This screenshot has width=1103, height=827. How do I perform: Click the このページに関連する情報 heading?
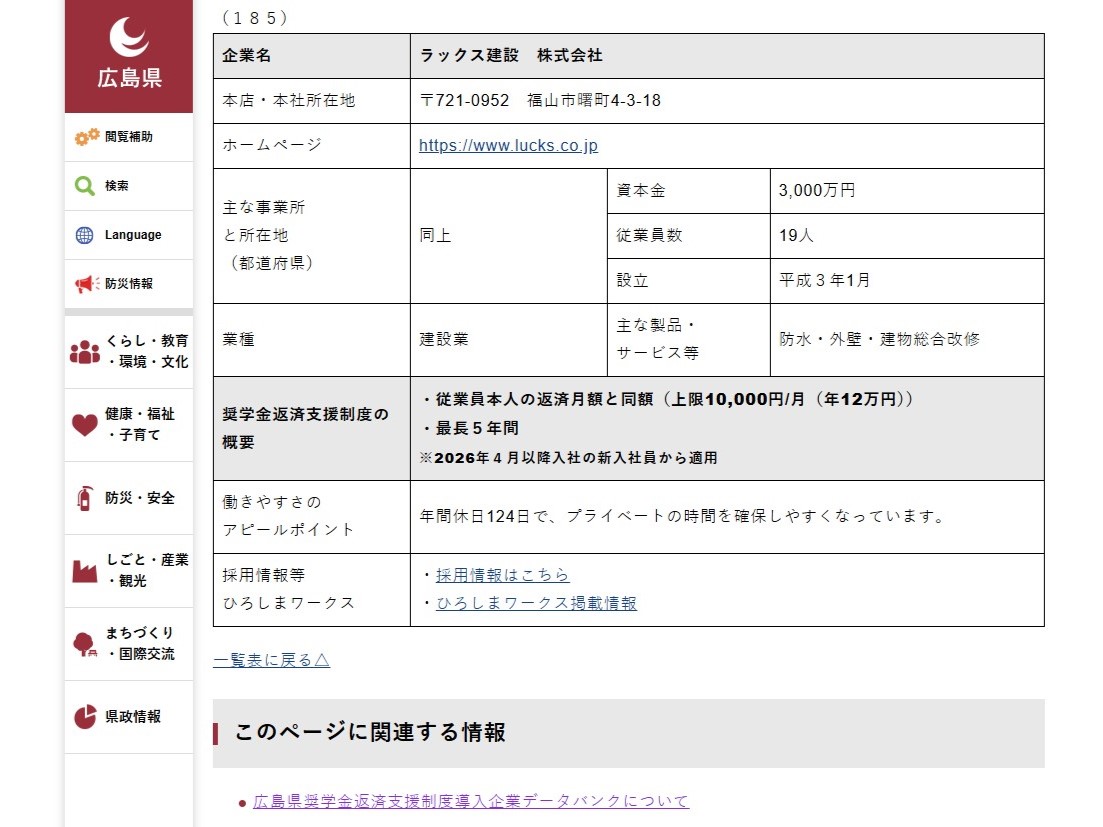click(370, 732)
